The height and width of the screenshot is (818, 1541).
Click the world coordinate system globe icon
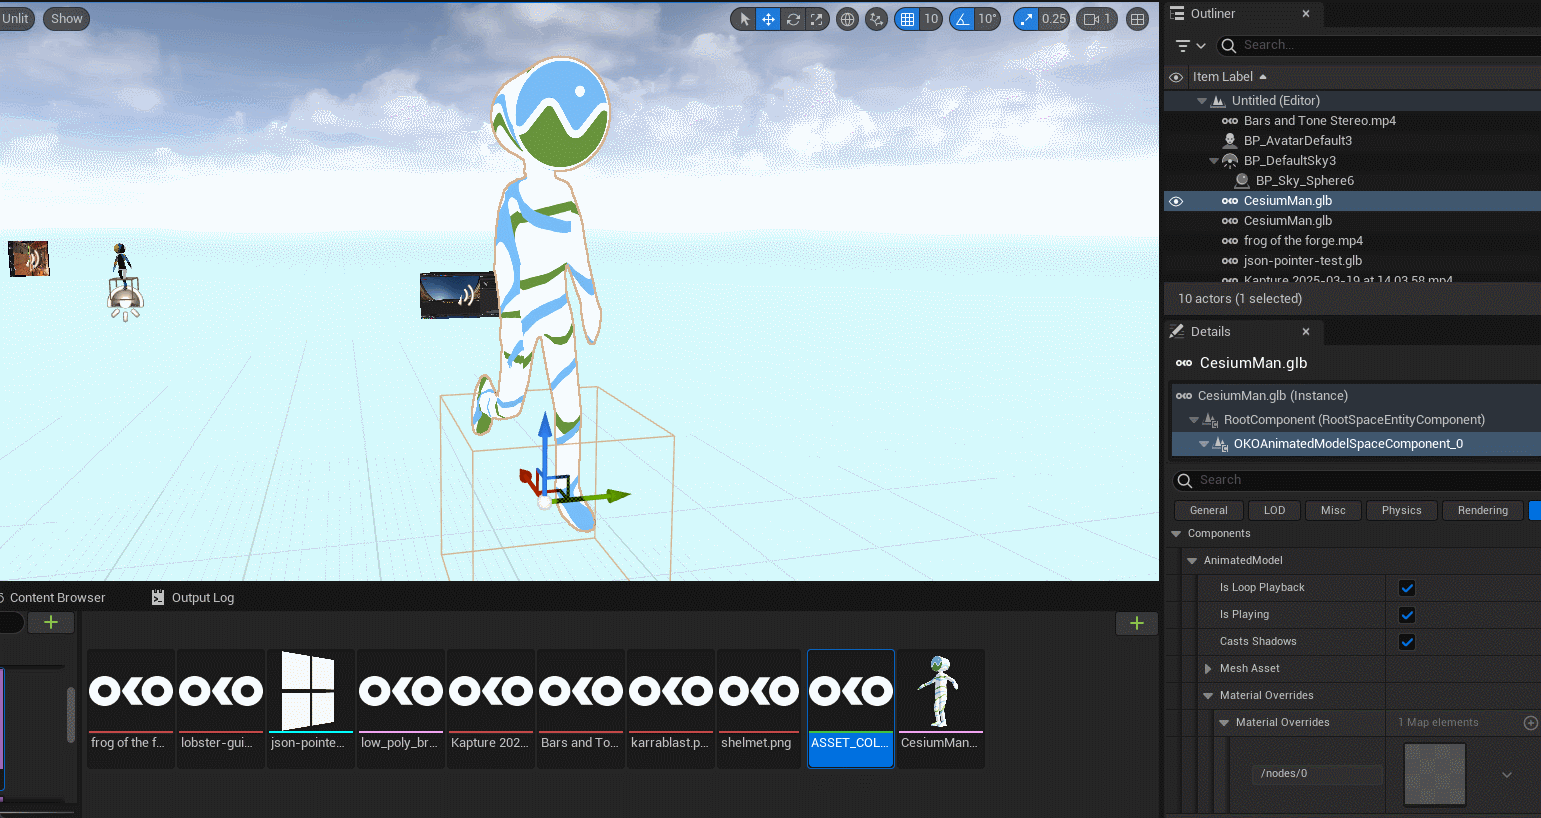847,19
